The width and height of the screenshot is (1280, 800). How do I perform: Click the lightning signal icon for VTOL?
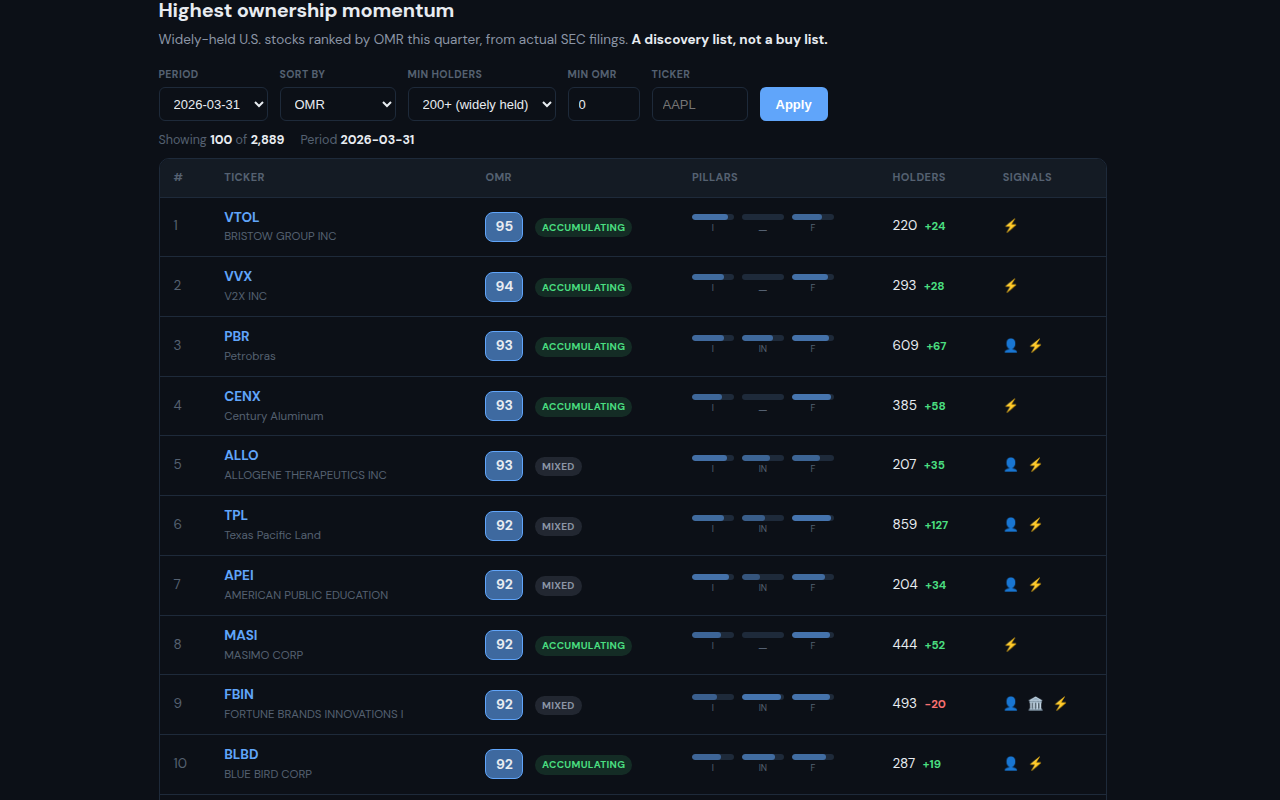pos(1010,226)
